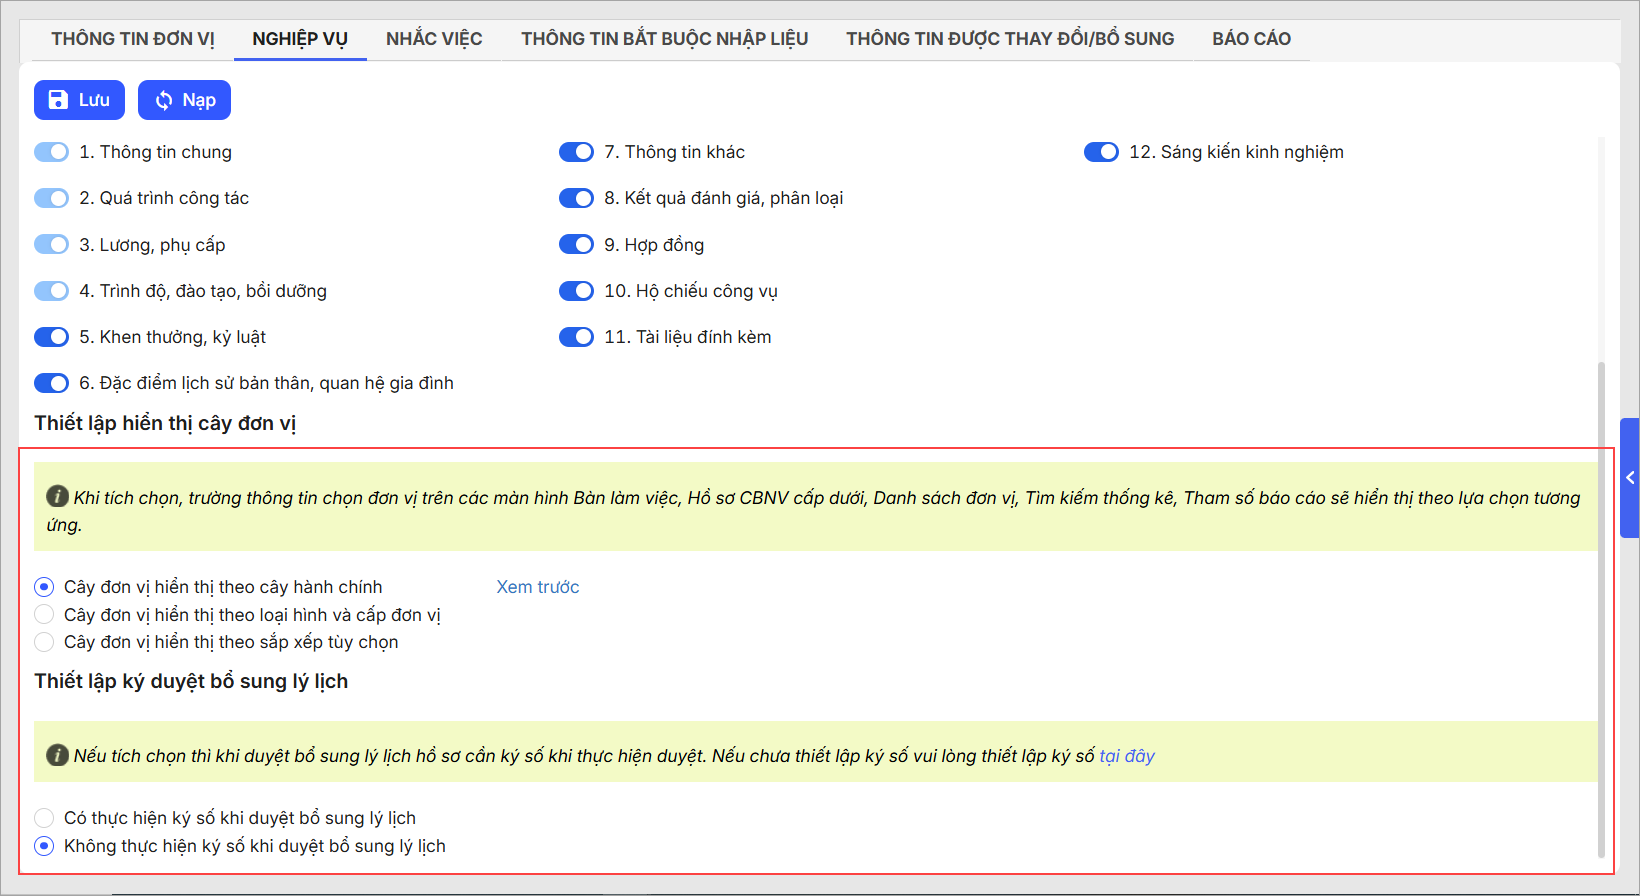The height and width of the screenshot is (896, 1640).
Task: Click the info icon in unit tree notice
Action: (58, 497)
